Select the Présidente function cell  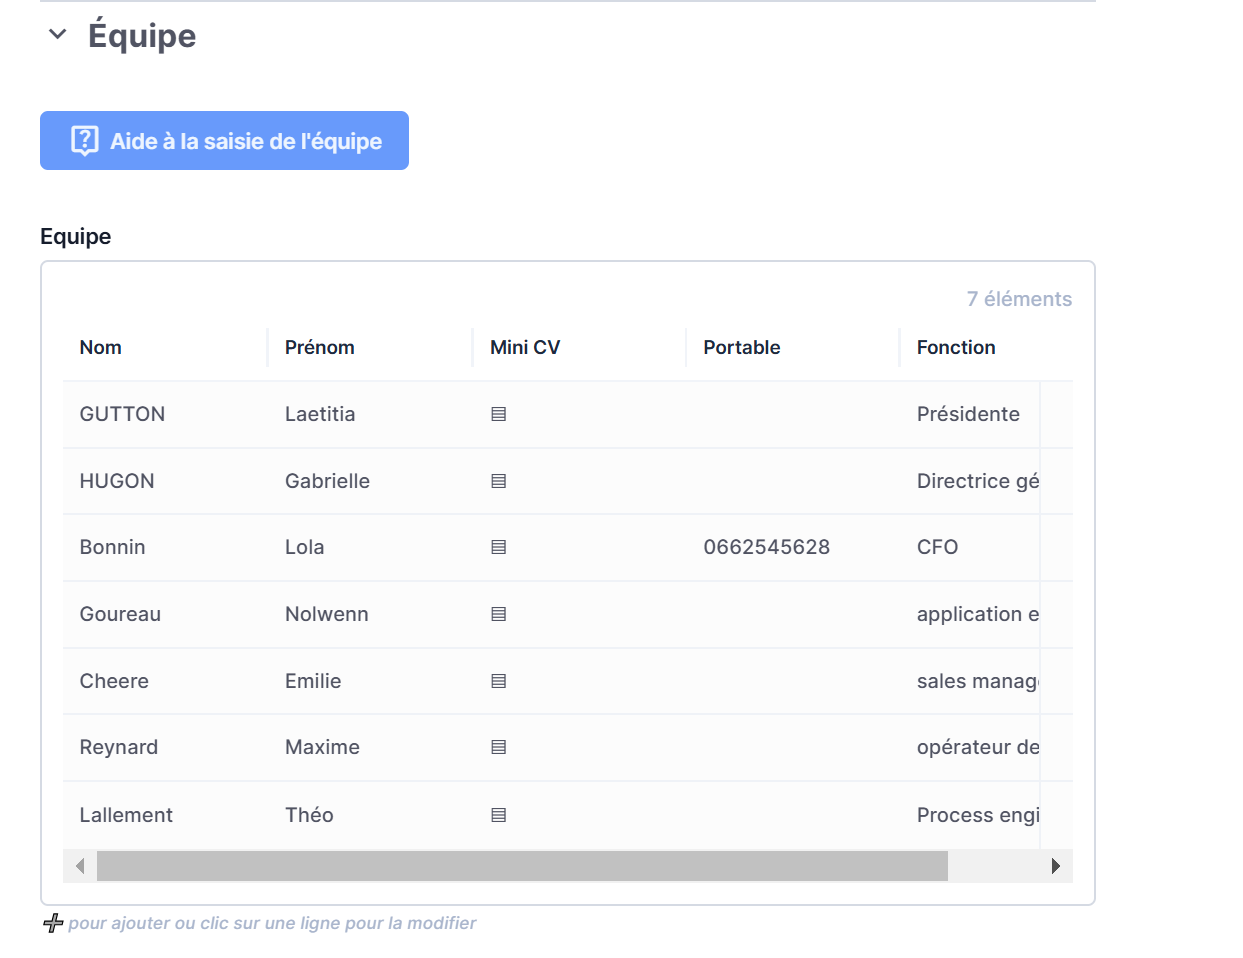pos(967,414)
